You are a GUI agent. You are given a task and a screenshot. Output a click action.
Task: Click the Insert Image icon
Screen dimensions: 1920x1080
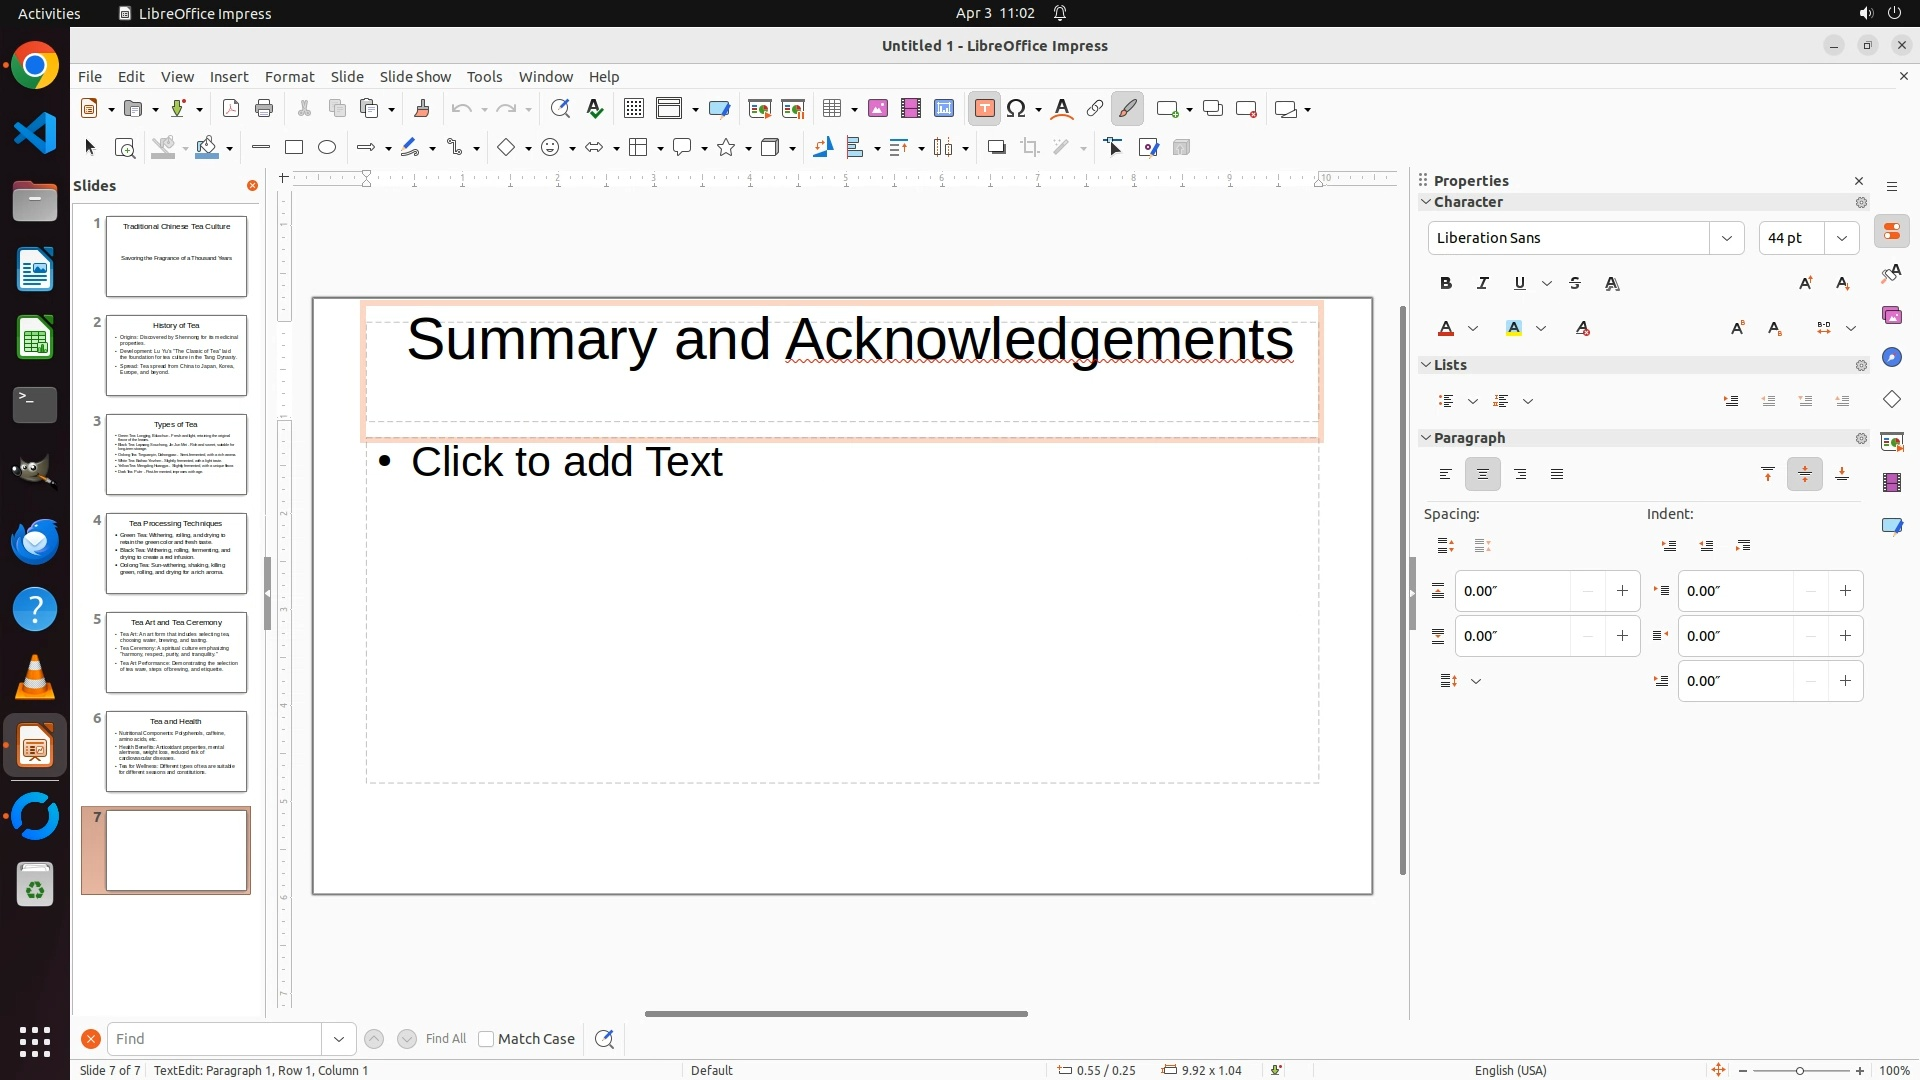click(x=878, y=109)
